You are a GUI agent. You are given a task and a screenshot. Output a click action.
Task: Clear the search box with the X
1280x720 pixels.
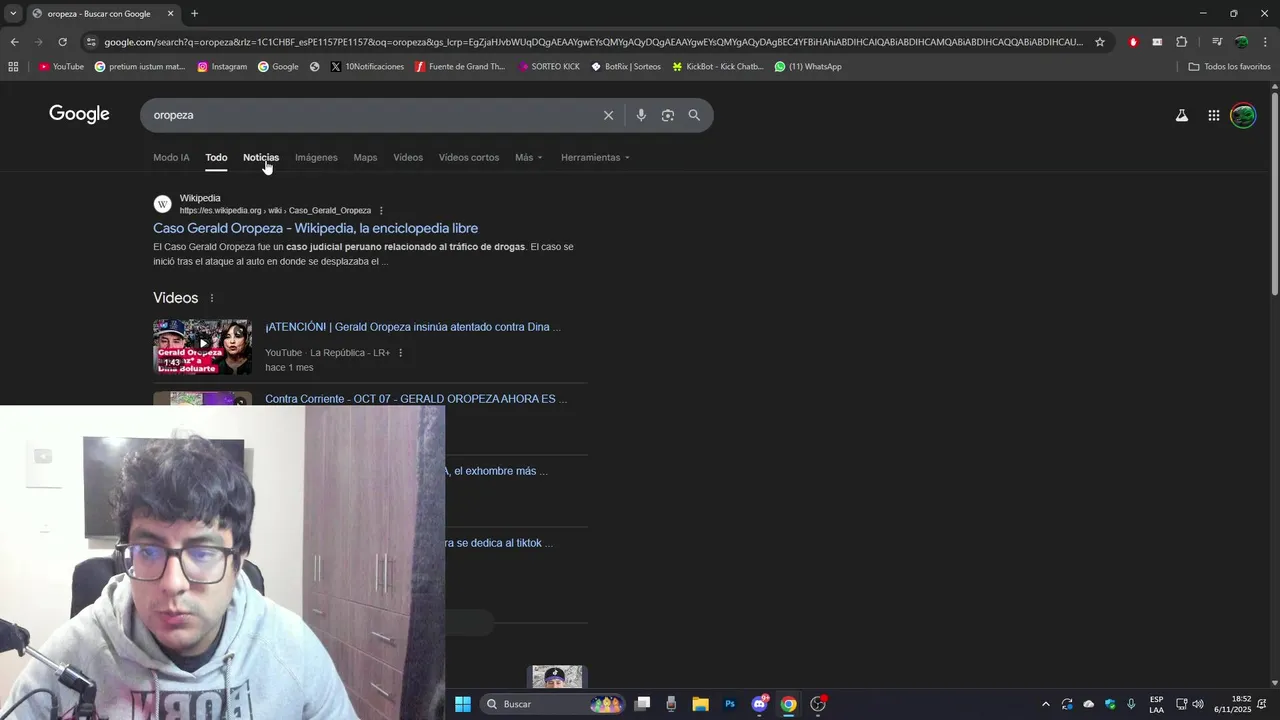coord(608,115)
